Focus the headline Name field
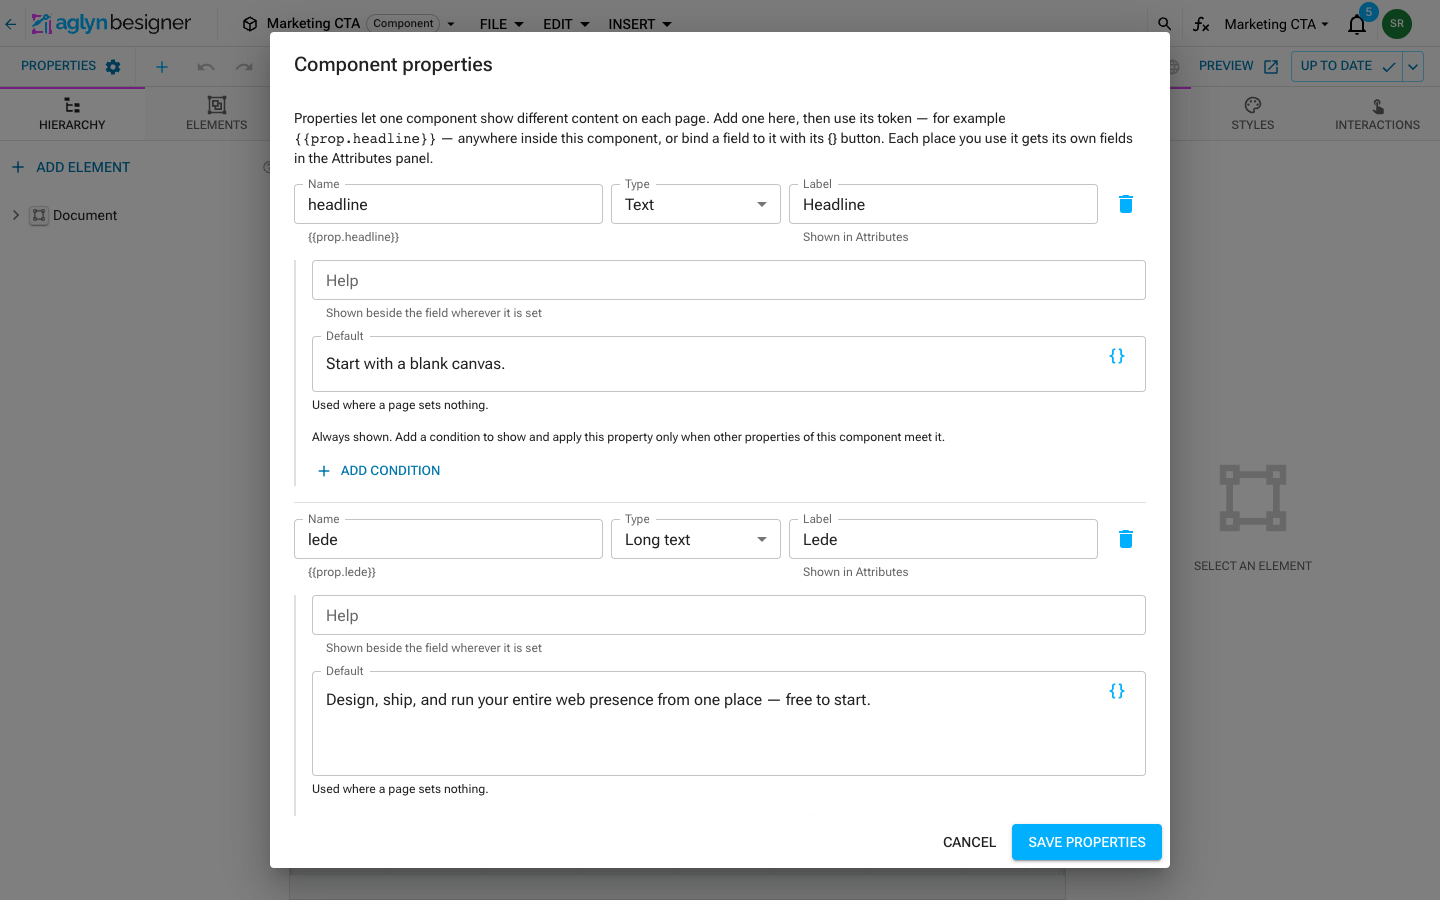 click(448, 204)
